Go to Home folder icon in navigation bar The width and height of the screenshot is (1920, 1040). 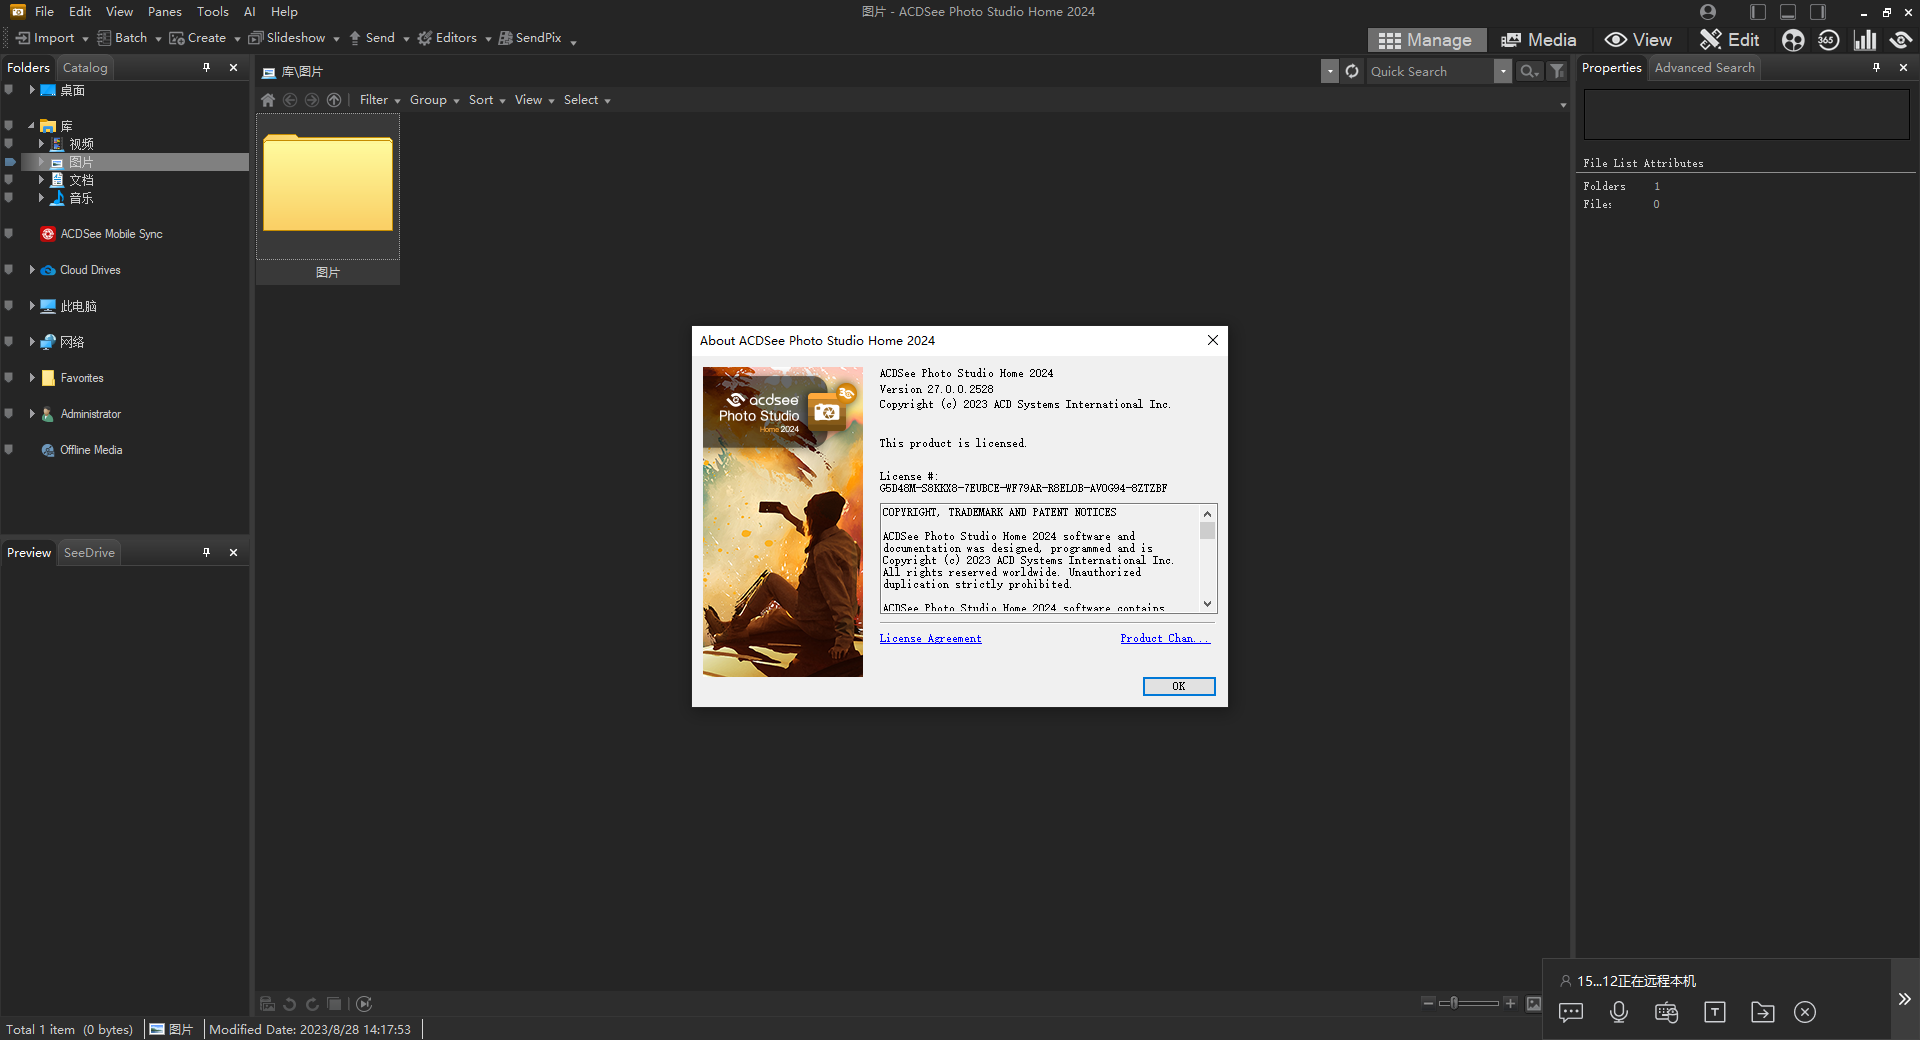point(268,100)
